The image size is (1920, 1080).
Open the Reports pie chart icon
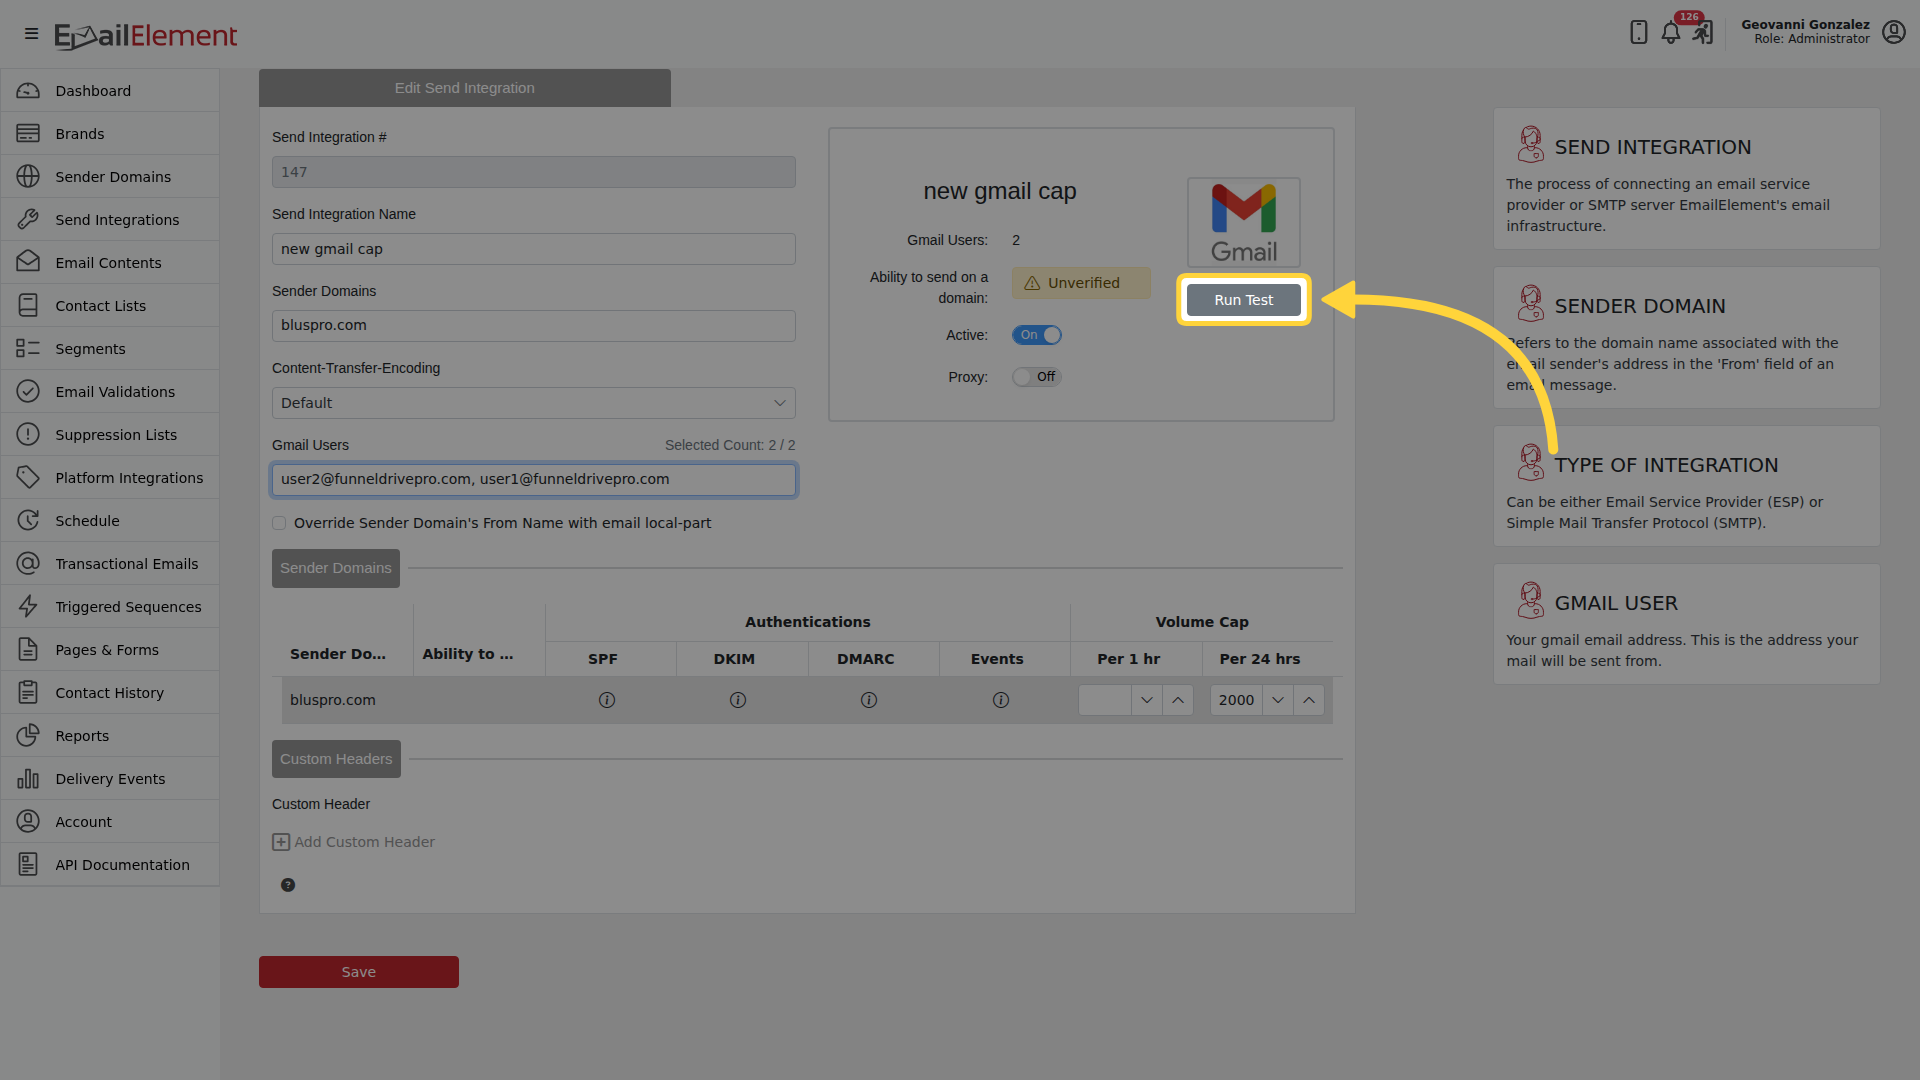[x=28, y=736]
